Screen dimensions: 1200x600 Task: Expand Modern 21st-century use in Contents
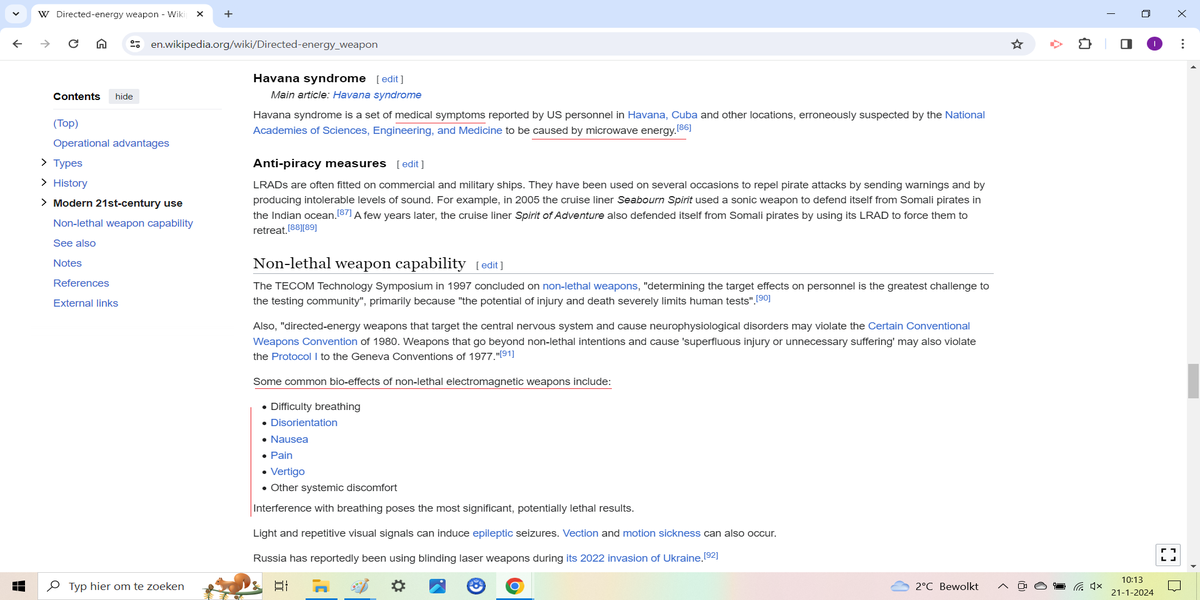pos(44,203)
